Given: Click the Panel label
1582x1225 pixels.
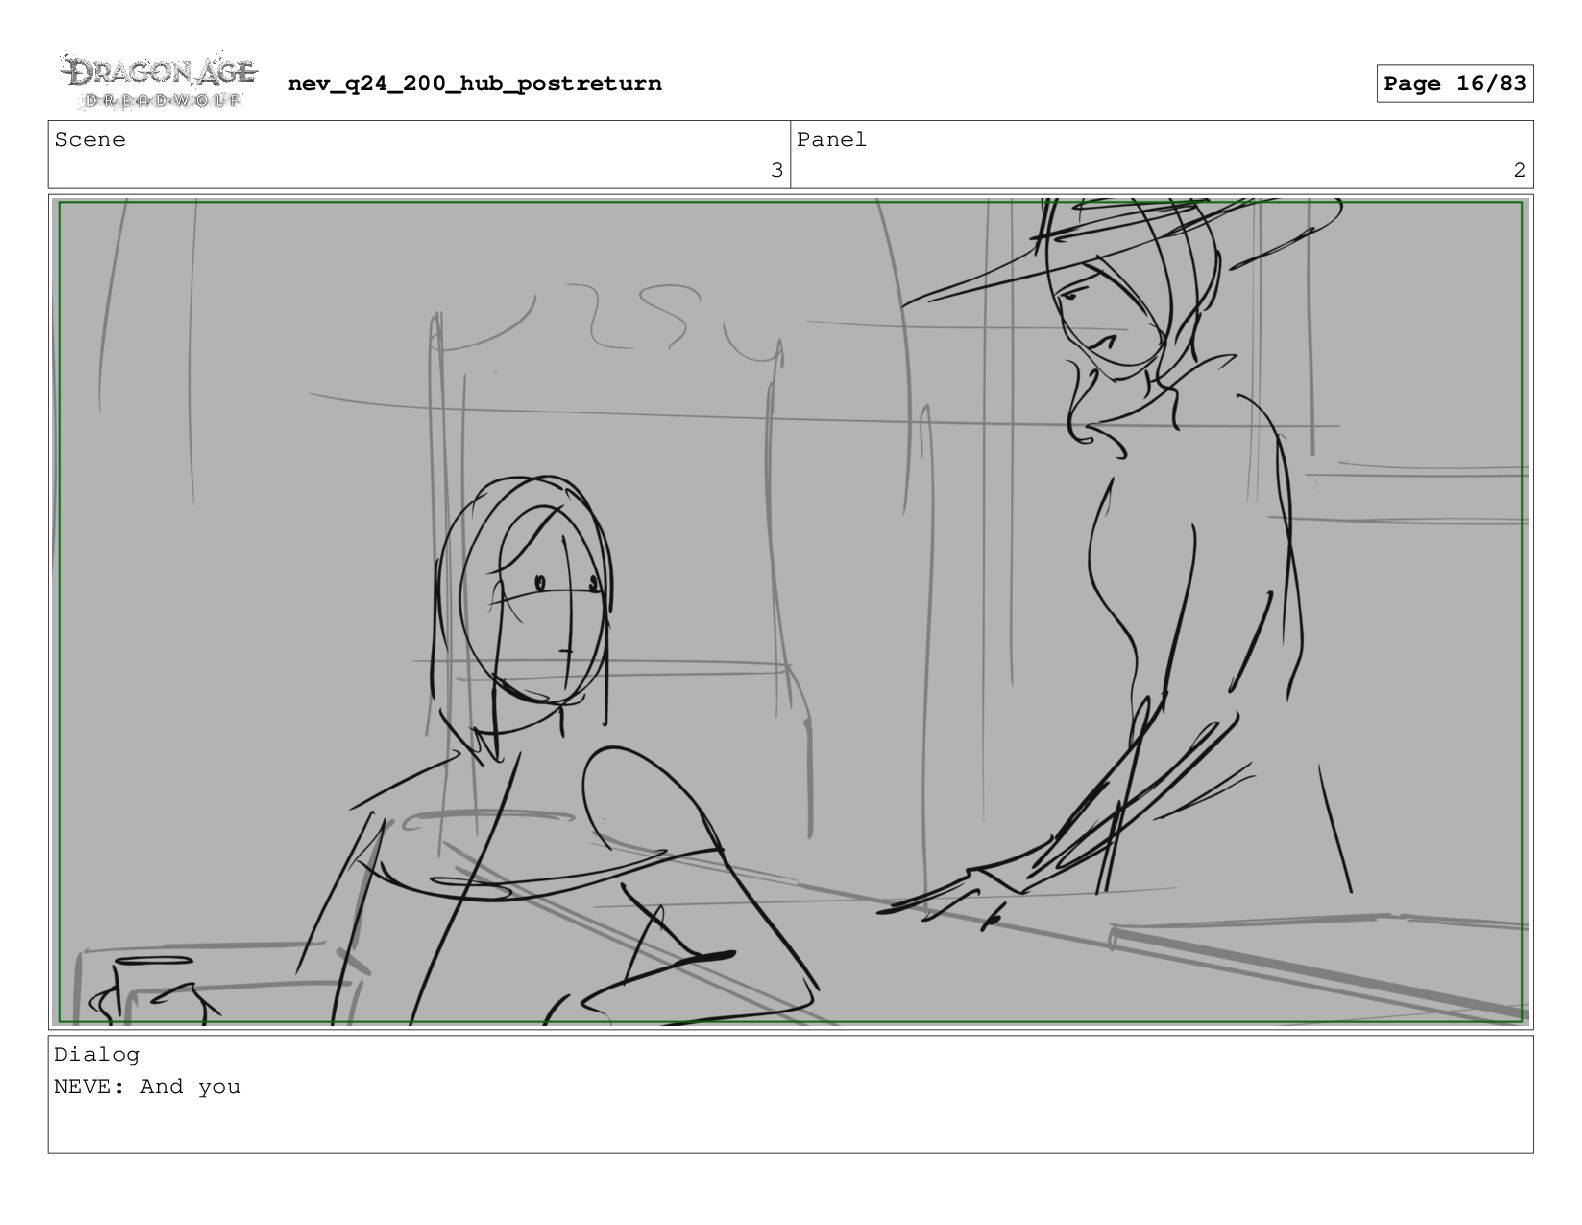Looking at the screenshot, I should [832, 140].
